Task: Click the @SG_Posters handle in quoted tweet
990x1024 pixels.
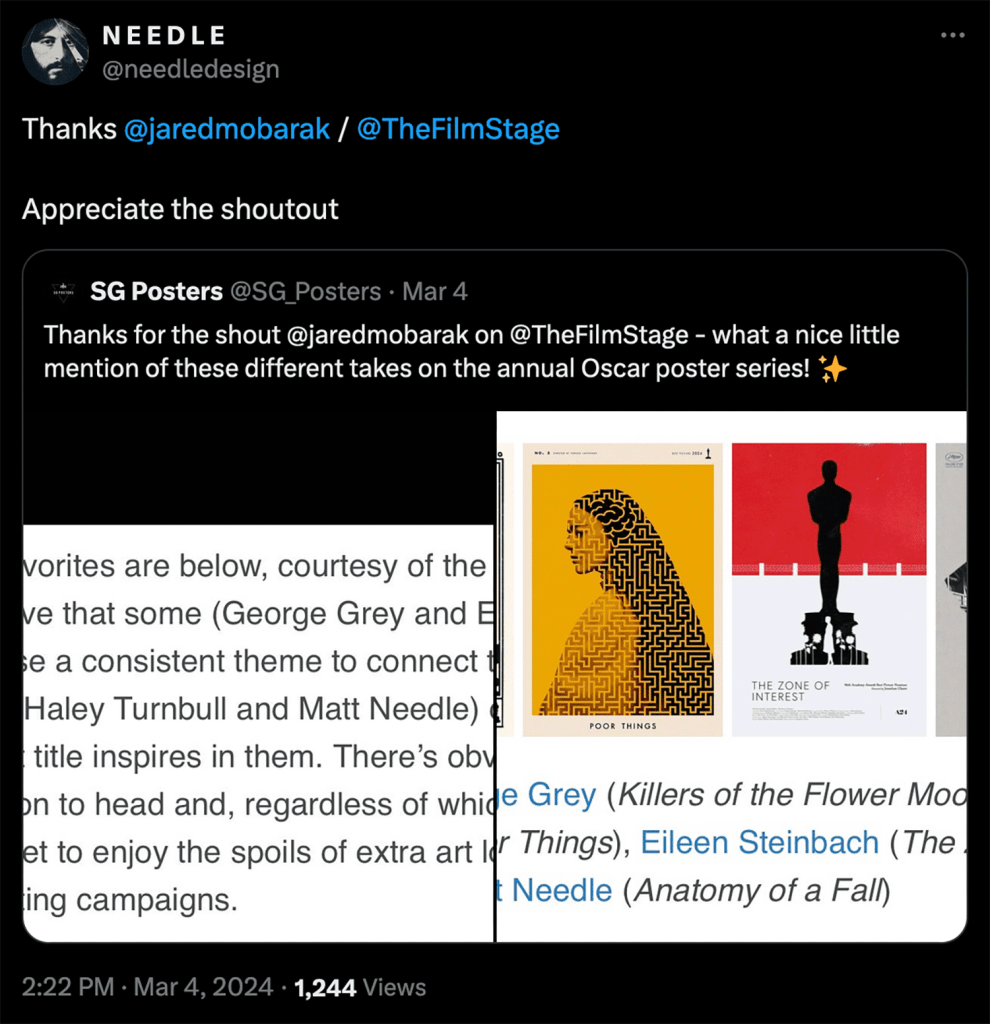Action: 306,292
